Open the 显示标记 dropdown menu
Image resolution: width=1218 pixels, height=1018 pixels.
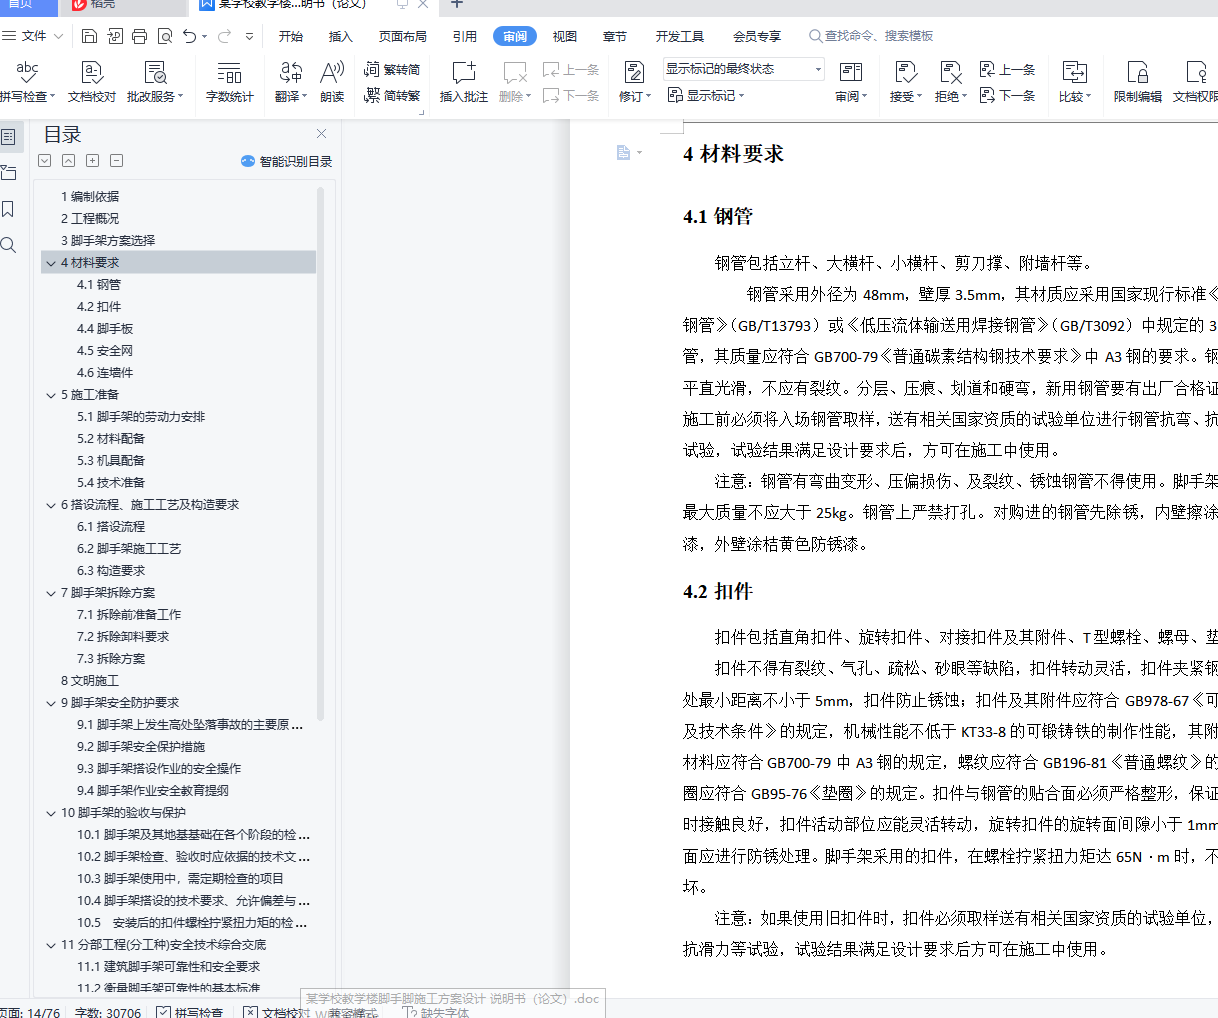click(706, 96)
